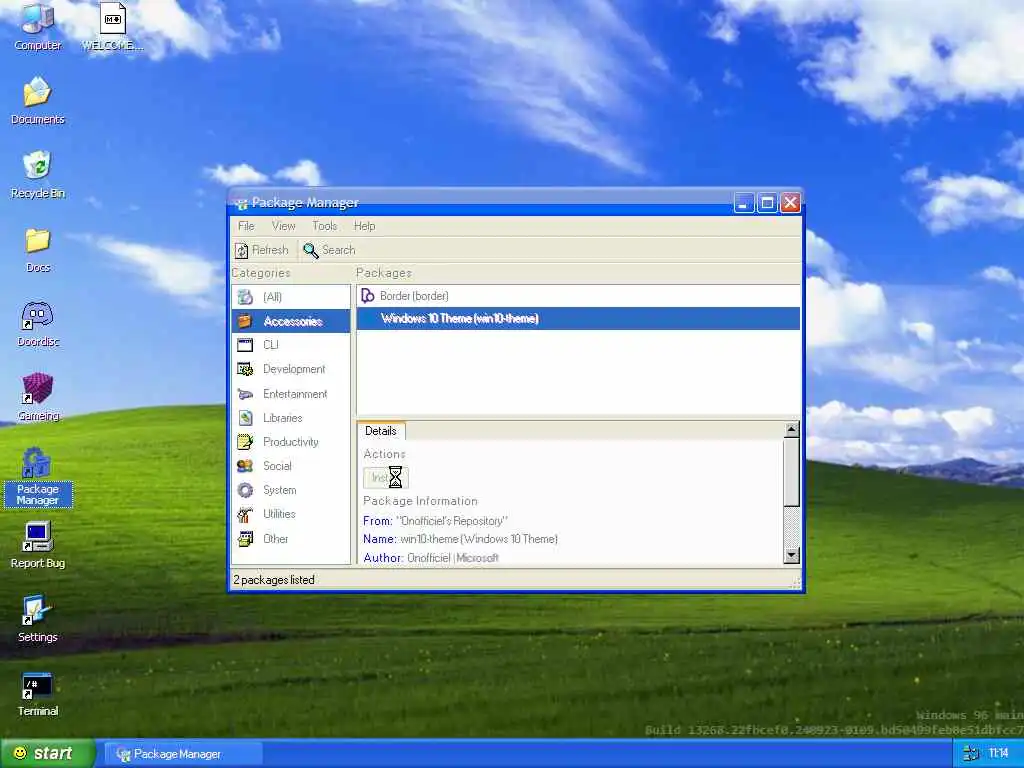
Task: Select the CLI category icon
Action: pos(245,345)
